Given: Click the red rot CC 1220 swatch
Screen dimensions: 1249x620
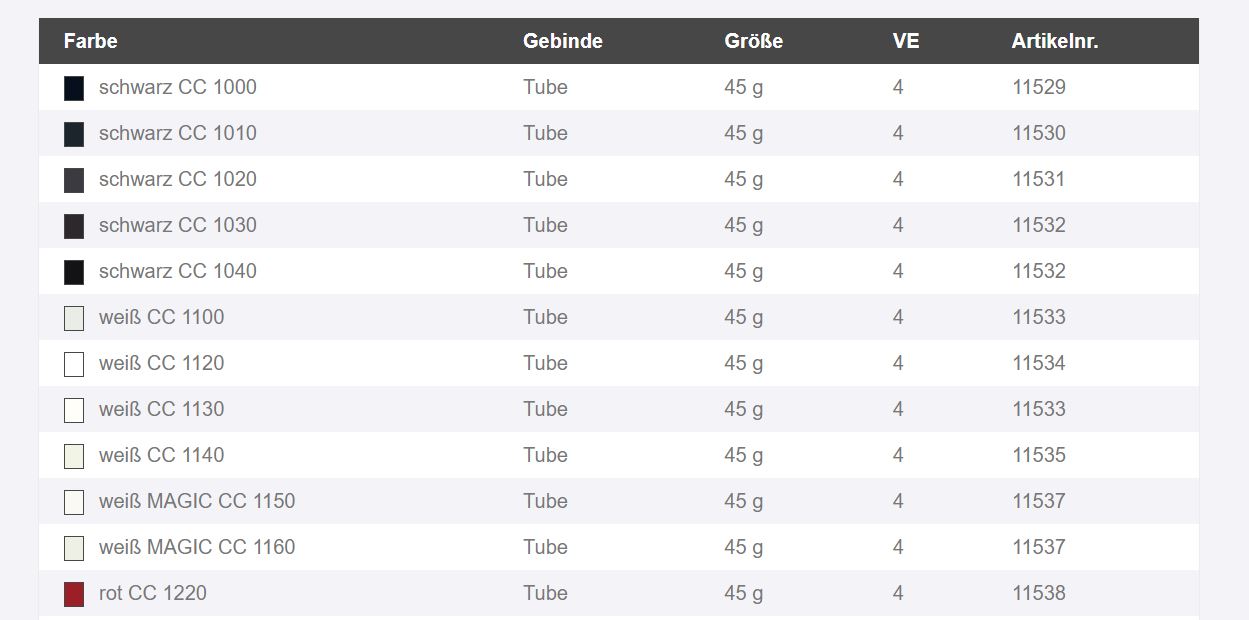Looking at the screenshot, I should (74, 594).
